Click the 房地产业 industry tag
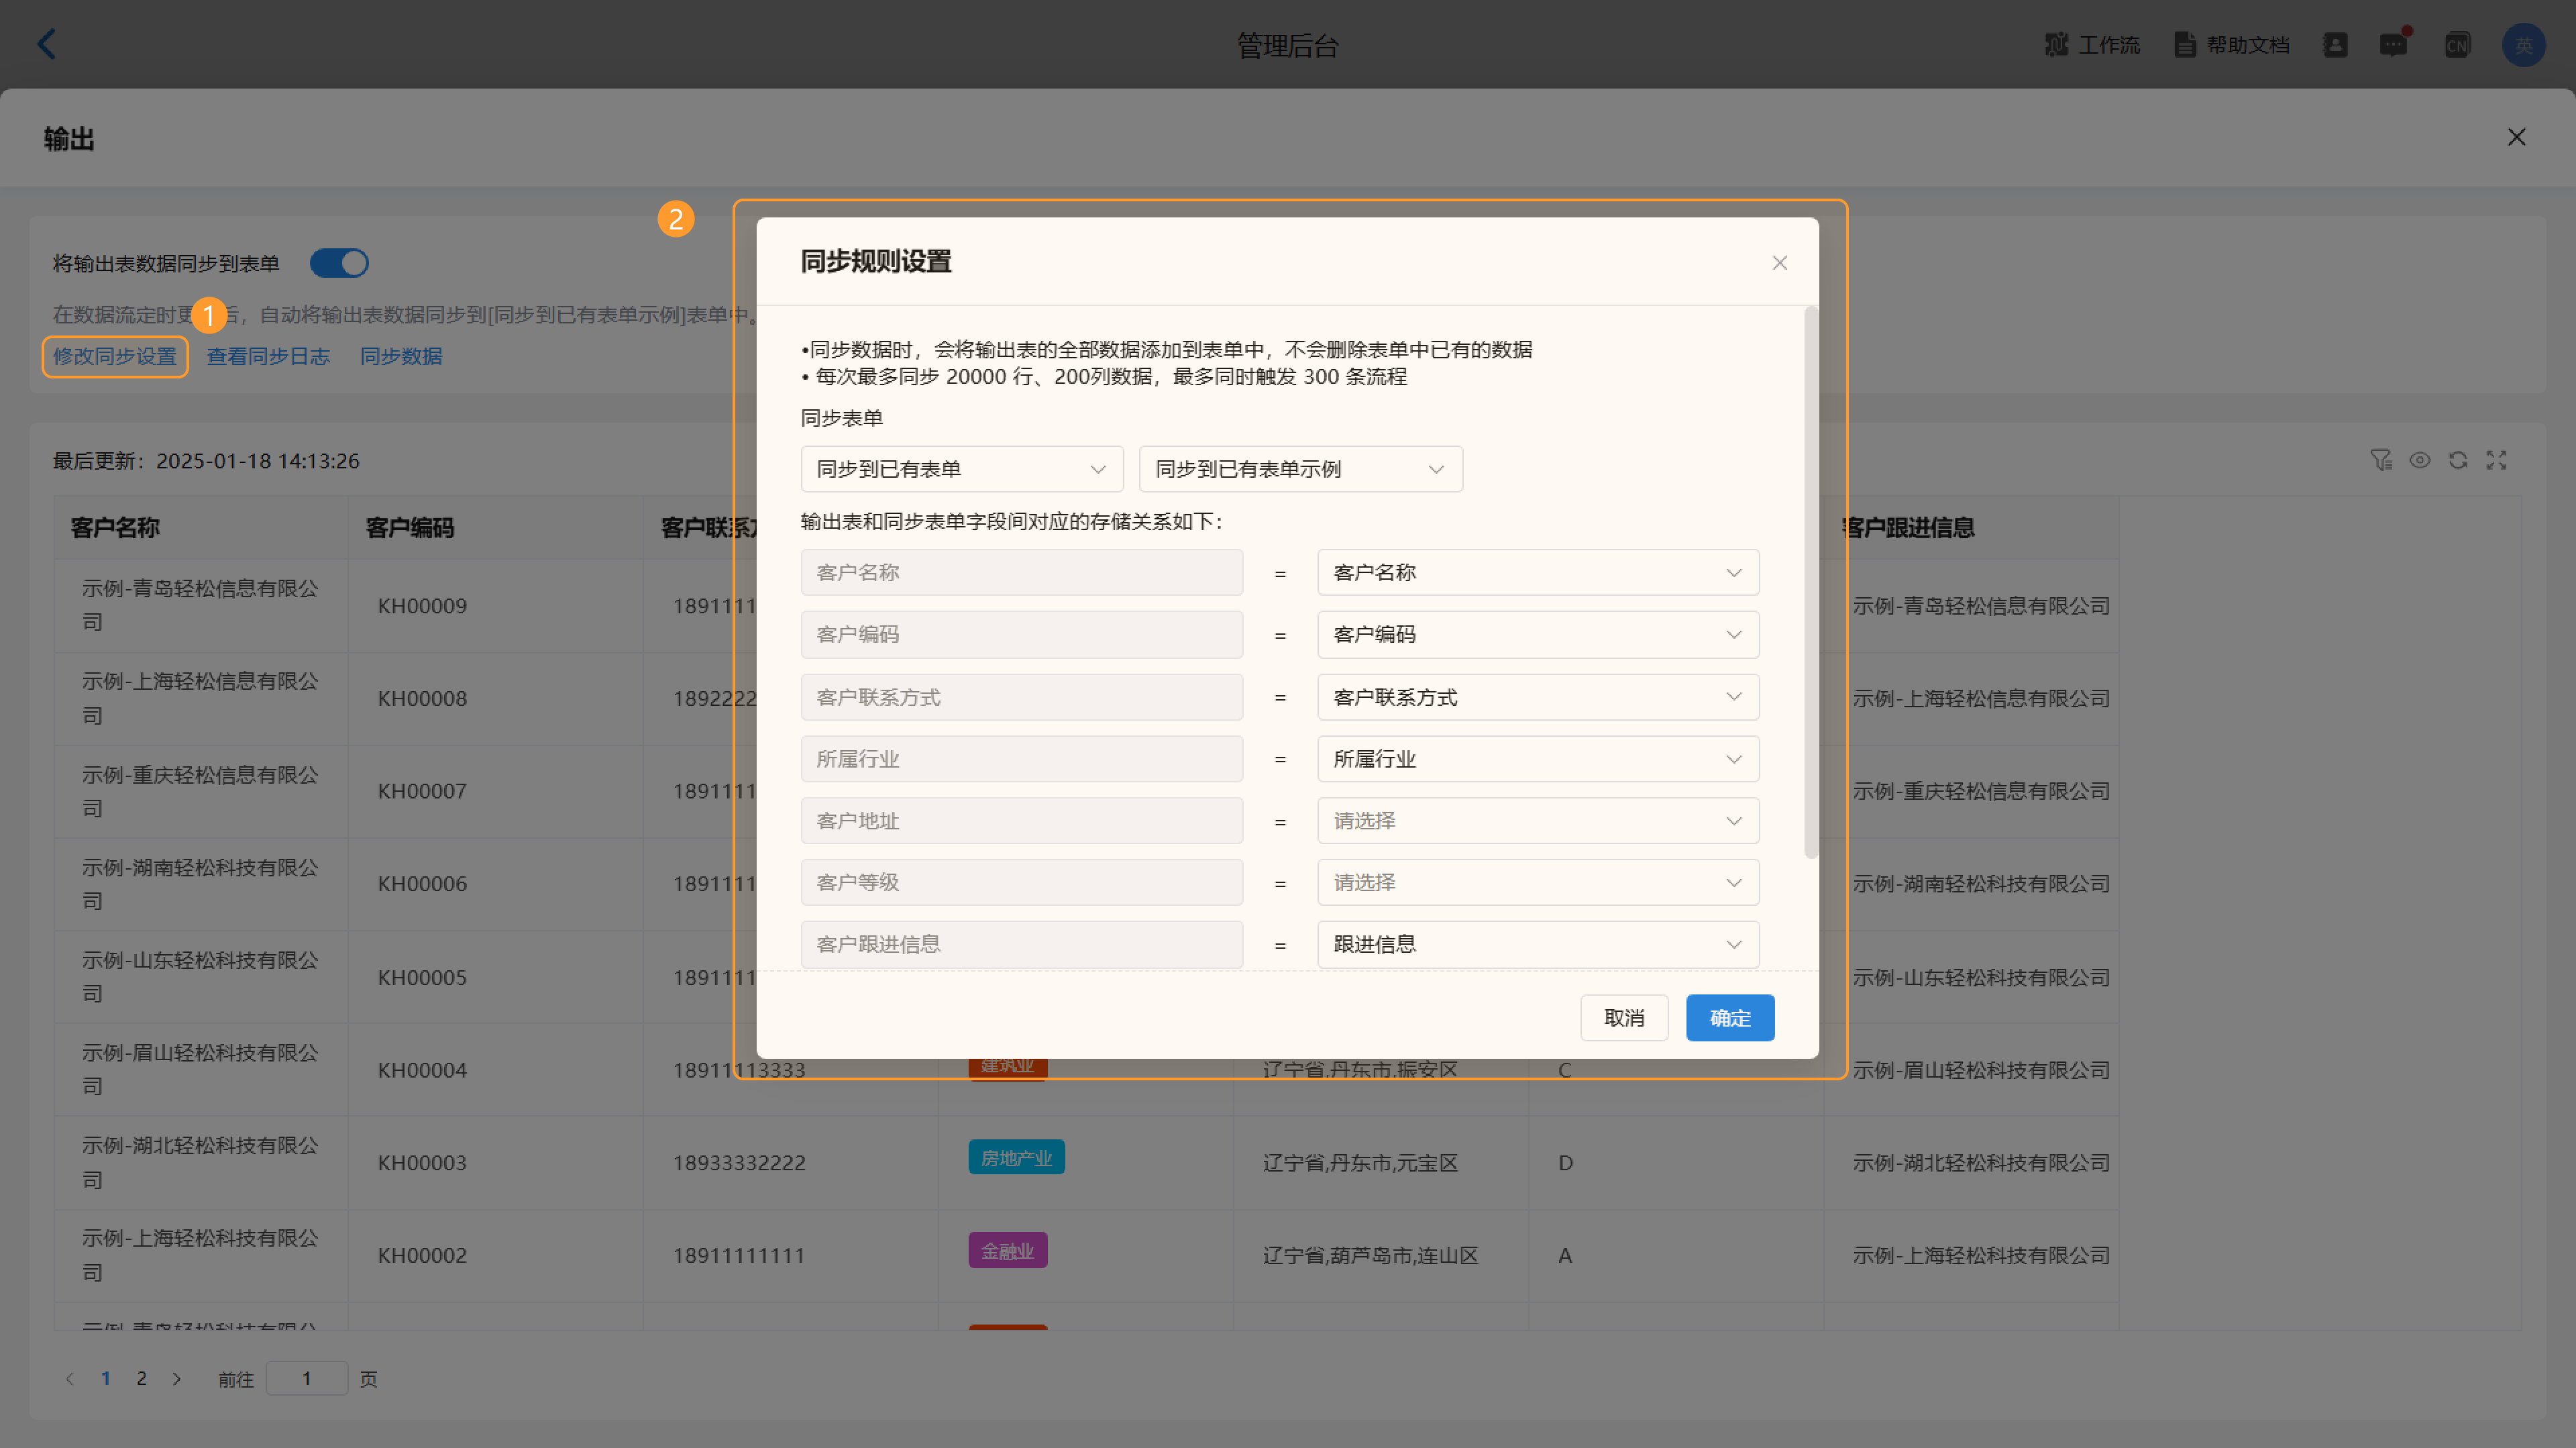The height and width of the screenshot is (1448, 2576). pos(1016,1158)
